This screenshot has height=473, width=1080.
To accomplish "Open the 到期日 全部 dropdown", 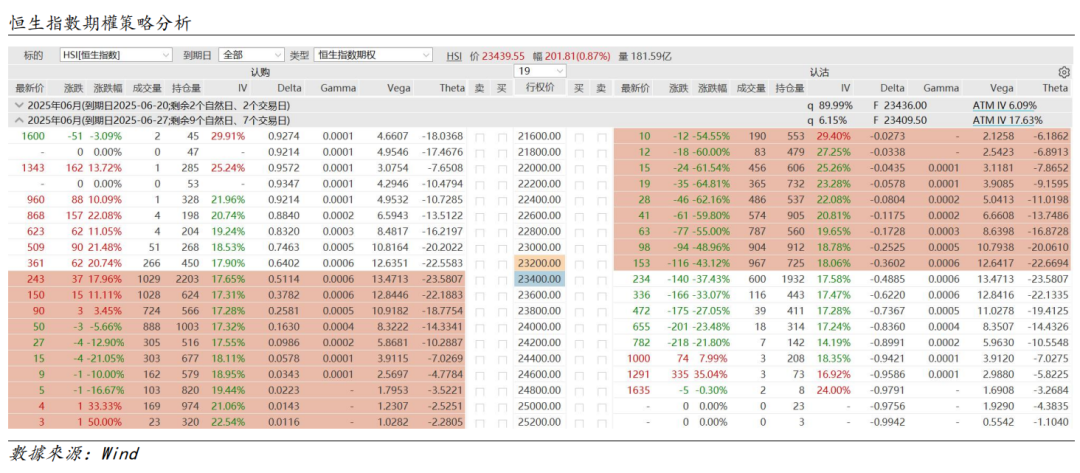I will (x=251, y=55).
